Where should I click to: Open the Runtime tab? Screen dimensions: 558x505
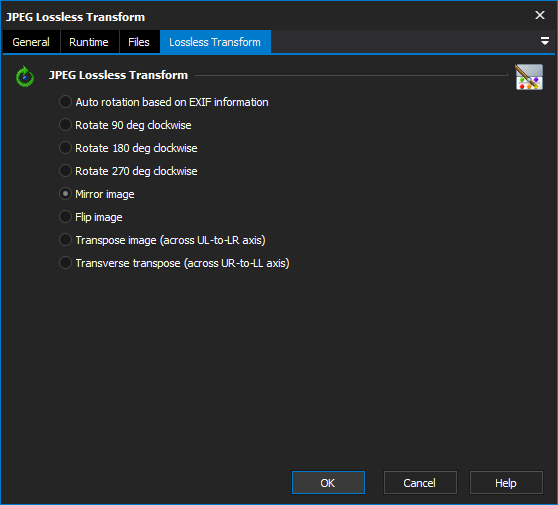[x=89, y=42]
